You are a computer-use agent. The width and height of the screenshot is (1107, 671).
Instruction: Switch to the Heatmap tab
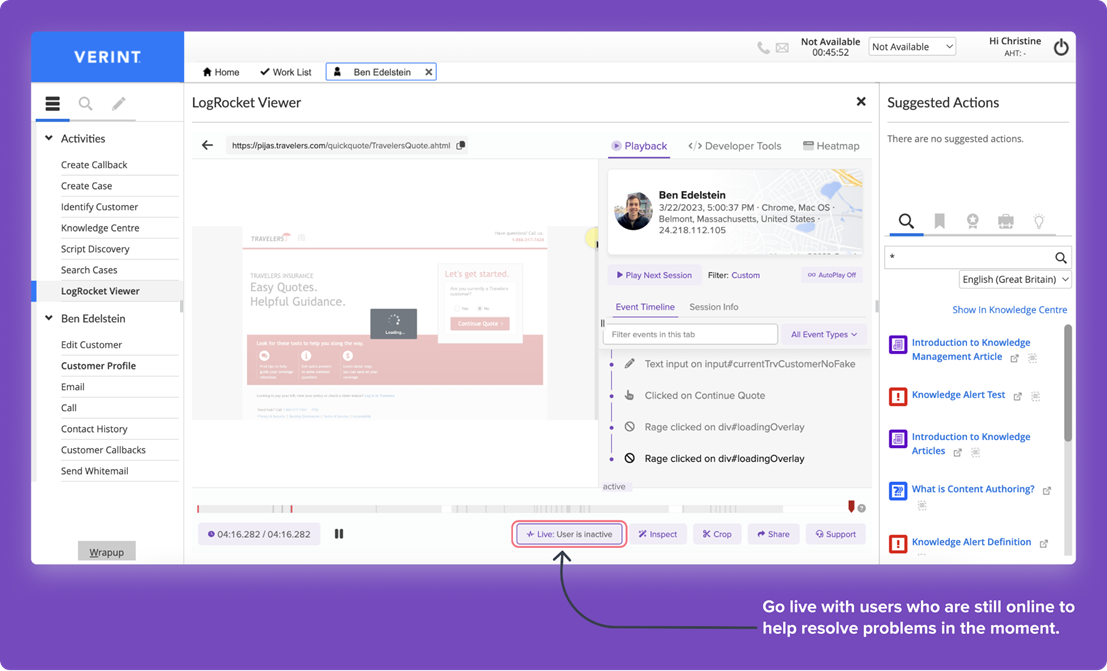point(831,146)
